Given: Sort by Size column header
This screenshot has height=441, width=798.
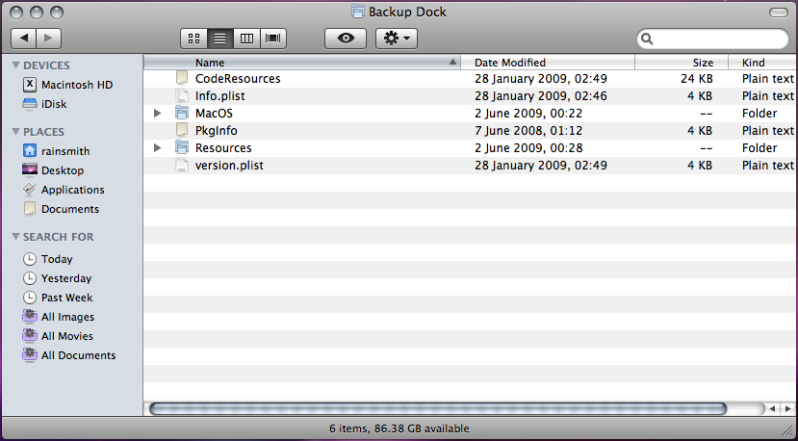Looking at the screenshot, I should point(681,63).
